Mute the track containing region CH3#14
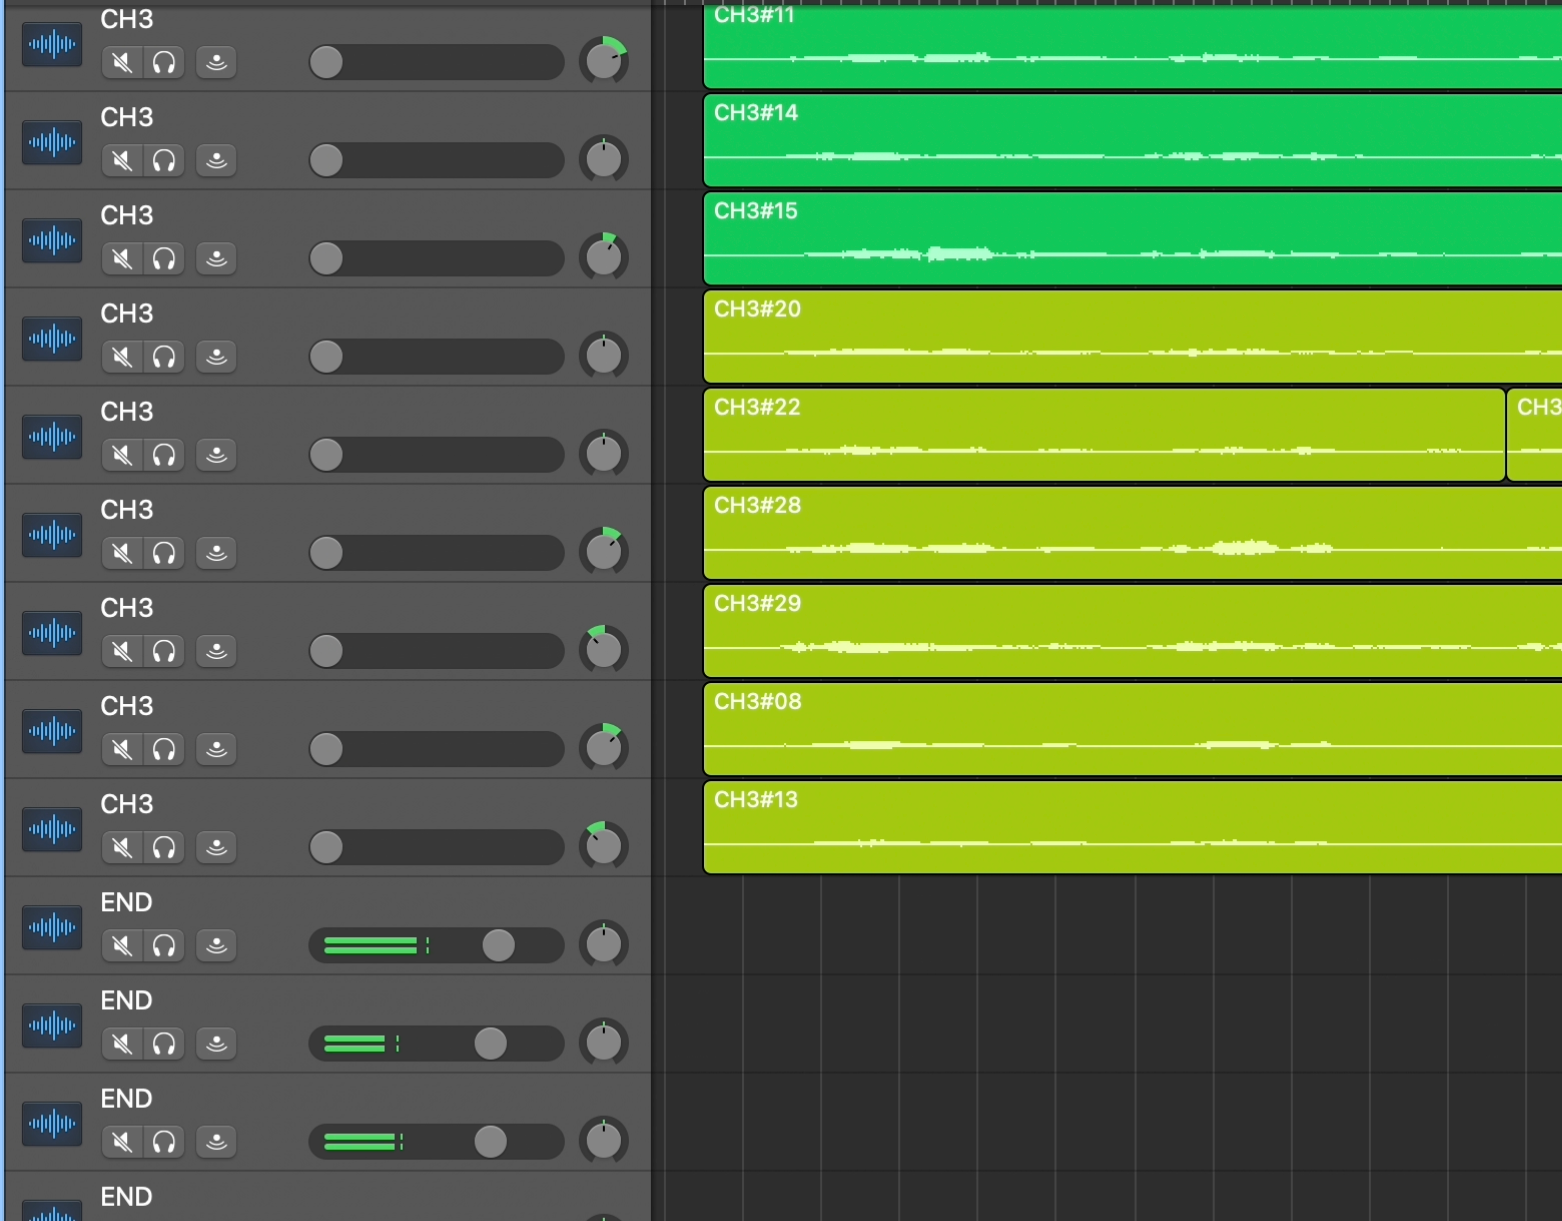The image size is (1562, 1221). pyautogui.click(x=122, y=161)
